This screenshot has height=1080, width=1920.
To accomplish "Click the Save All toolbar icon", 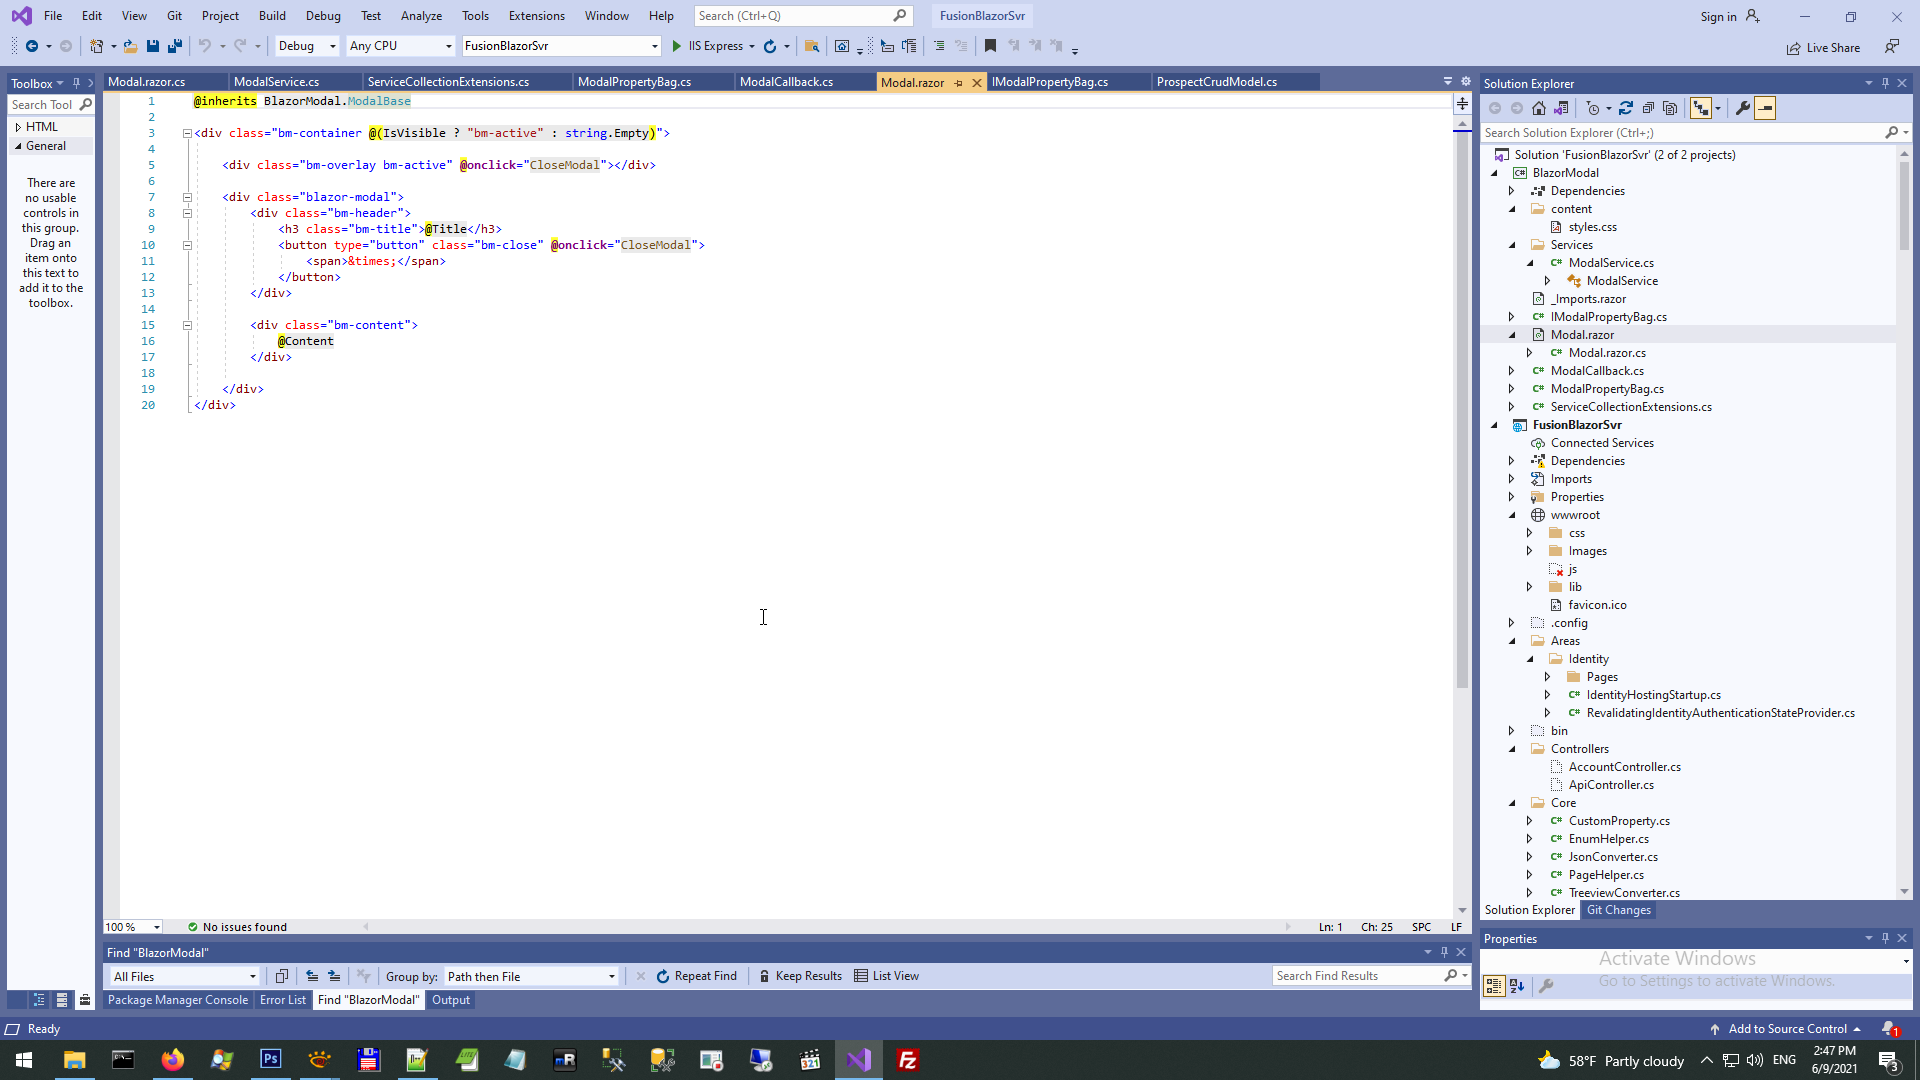I will tap(175, 46).
